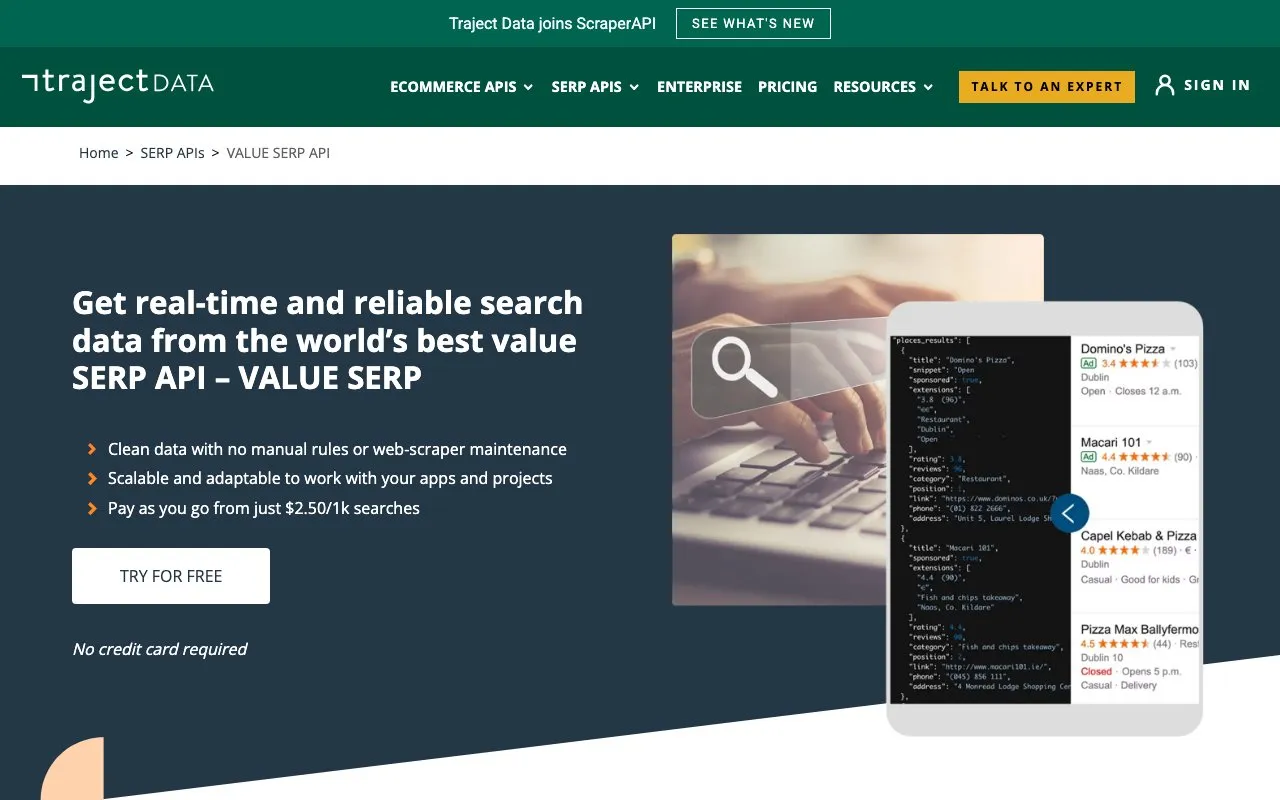Click the TALK TO AN EXPERT button
The width and height of the screenshot is (1280, 800).
(x=1046, y=86)
